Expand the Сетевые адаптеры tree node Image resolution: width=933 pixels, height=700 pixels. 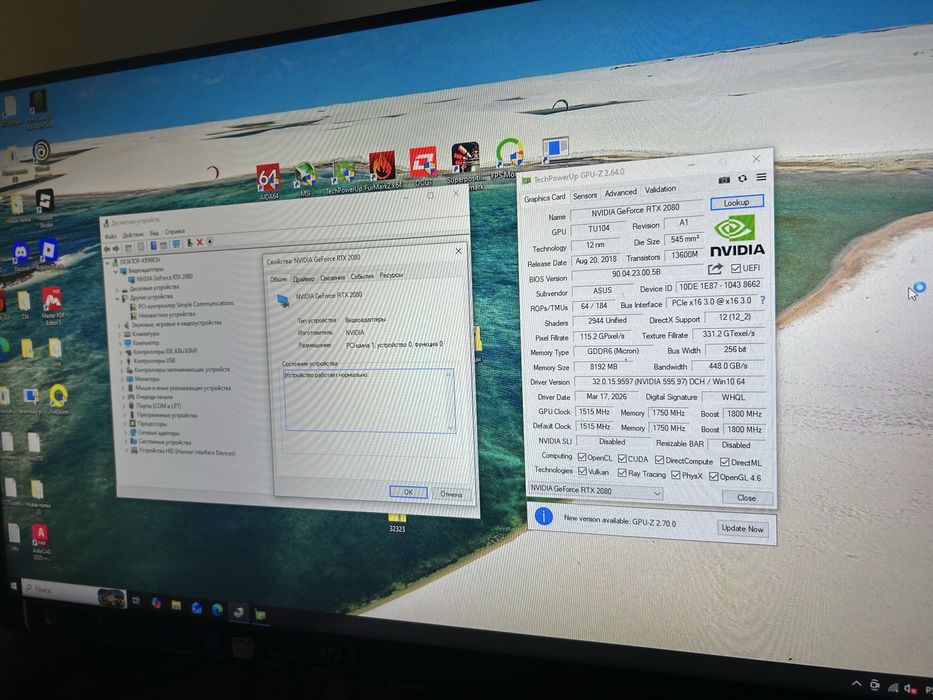[126, 433]
